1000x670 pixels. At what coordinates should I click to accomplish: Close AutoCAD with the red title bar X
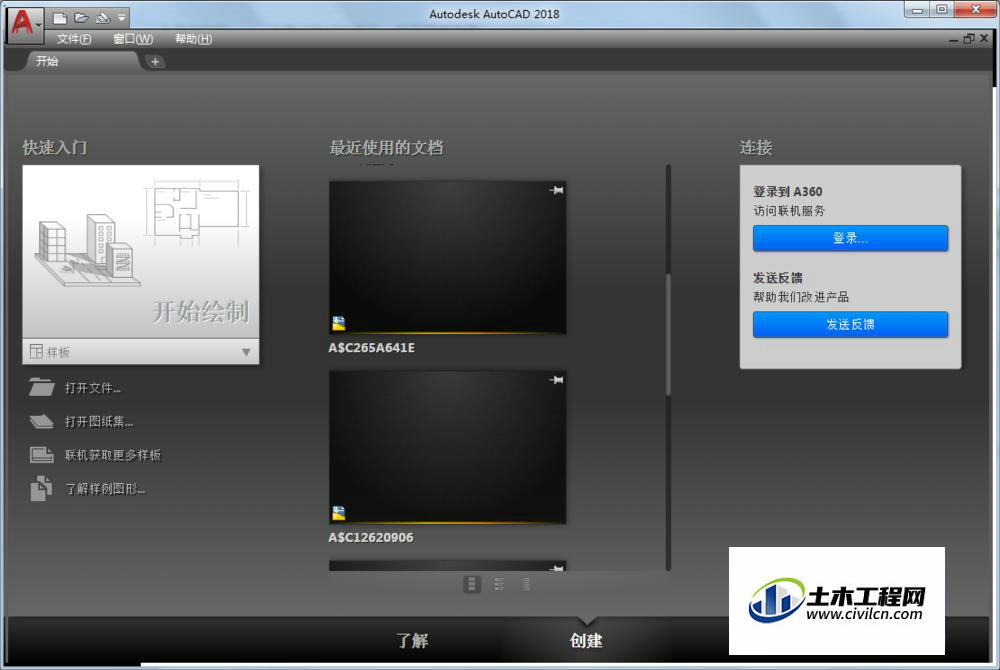click(x=976, y=9)
